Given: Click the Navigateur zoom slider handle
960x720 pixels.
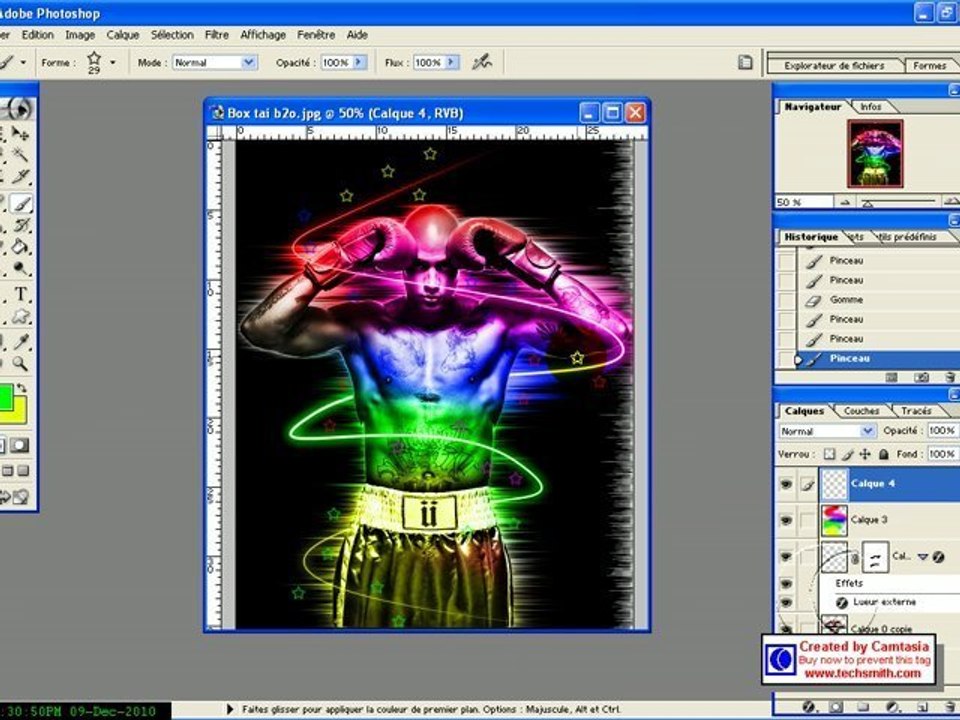Looking at the screenshot, I should coord(868,203).
